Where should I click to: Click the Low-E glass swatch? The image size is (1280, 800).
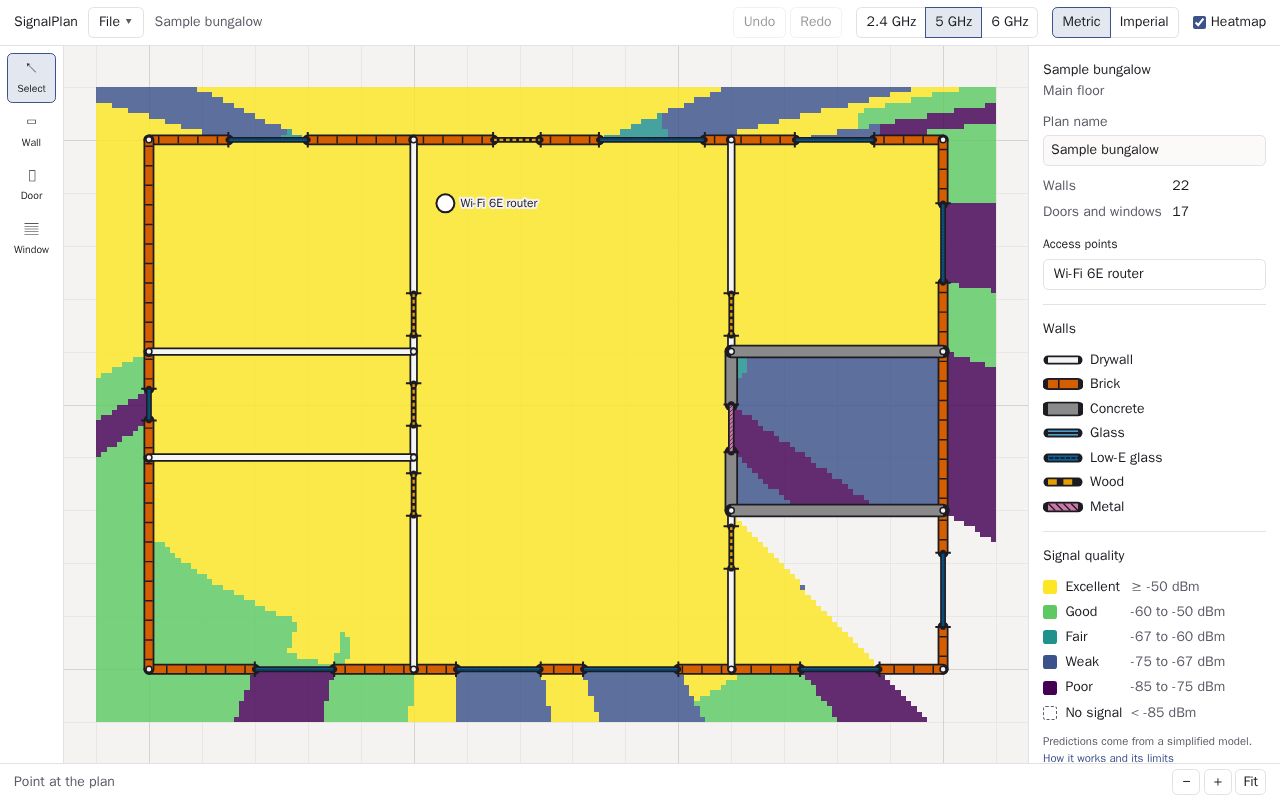[1063, 458]
